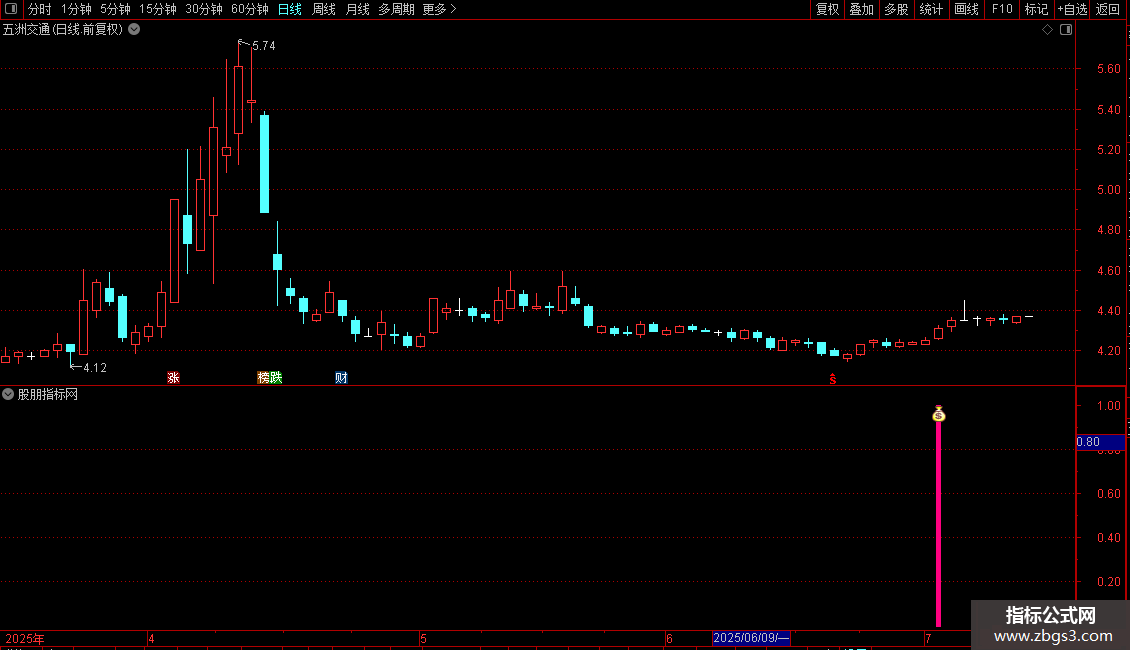Viewport: 1130px width, 650px height.
Task: Switch to the 周线 weekly chart
Action: click(x=324, y=9)
